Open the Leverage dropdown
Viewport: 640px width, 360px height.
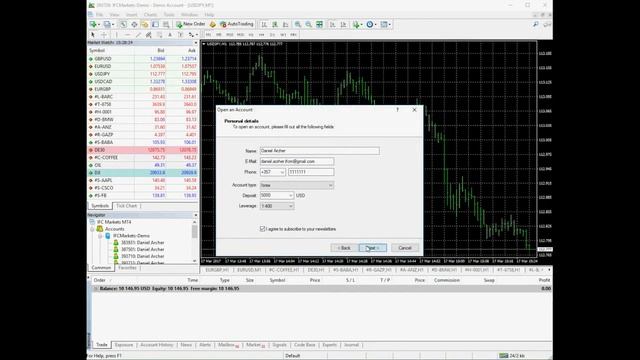277,206
